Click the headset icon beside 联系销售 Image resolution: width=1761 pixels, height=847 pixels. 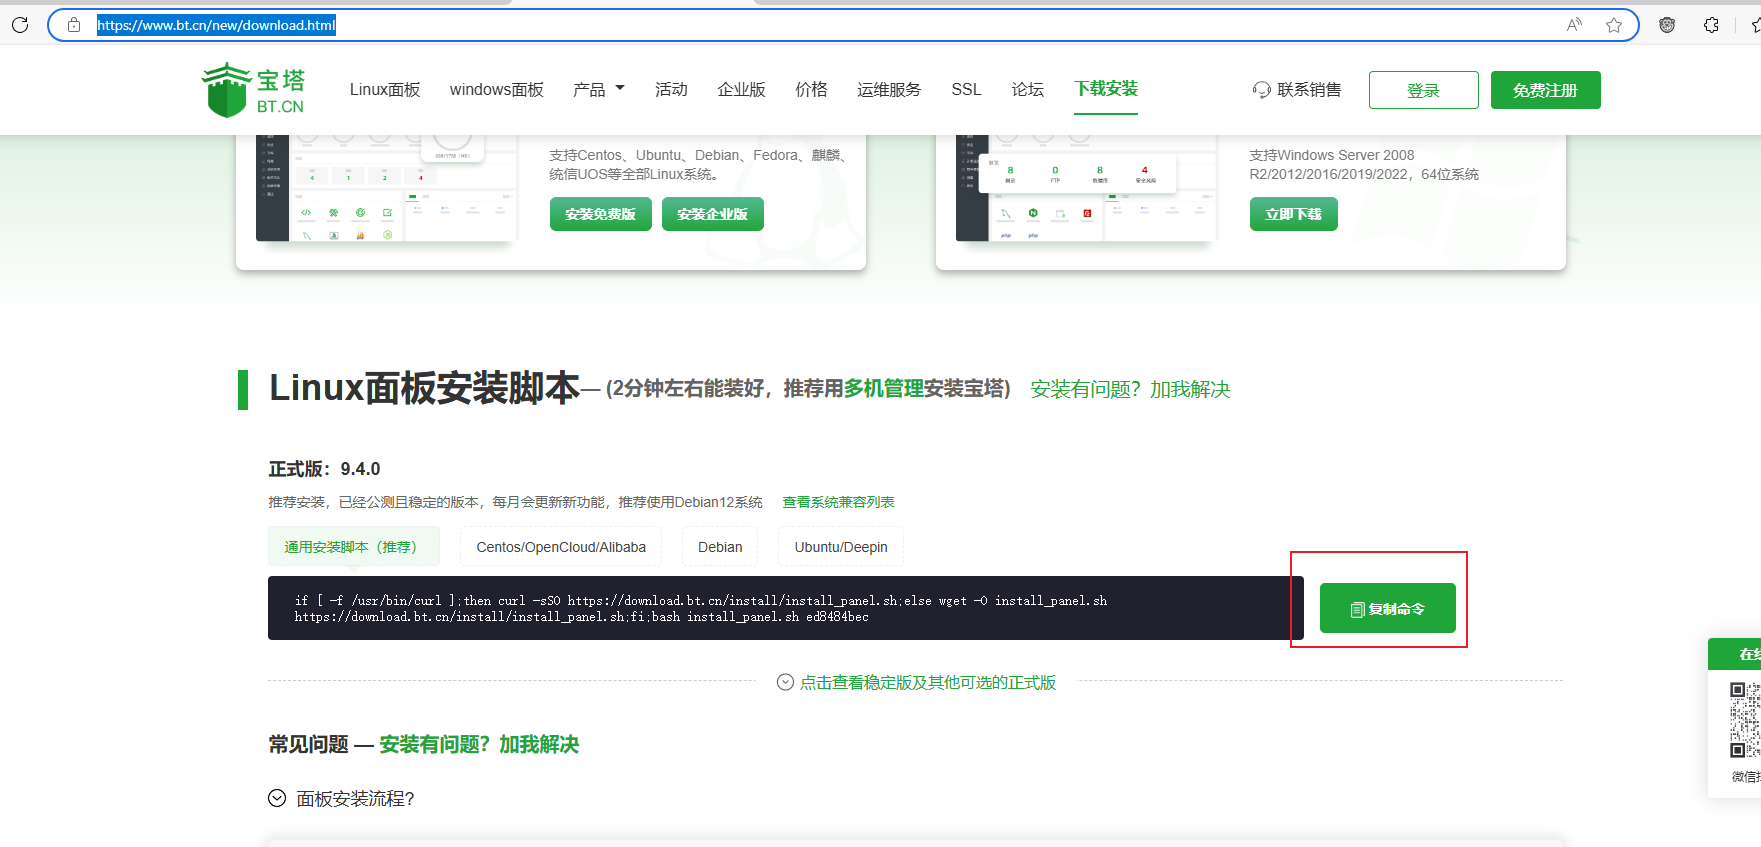point(1261,90)
